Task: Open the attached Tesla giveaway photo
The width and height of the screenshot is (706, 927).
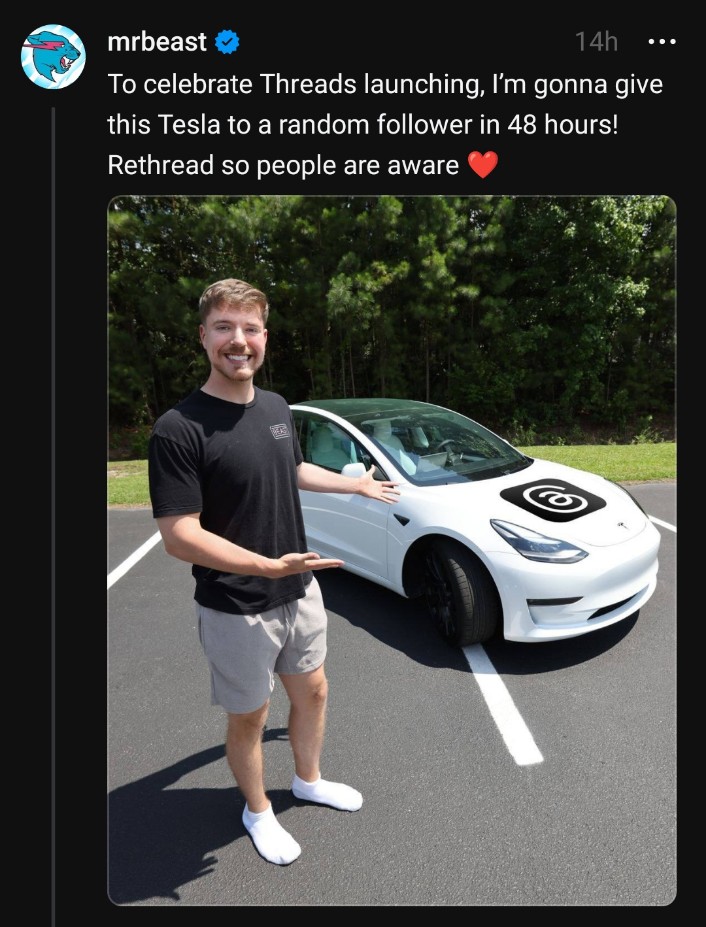Action: 391,550
